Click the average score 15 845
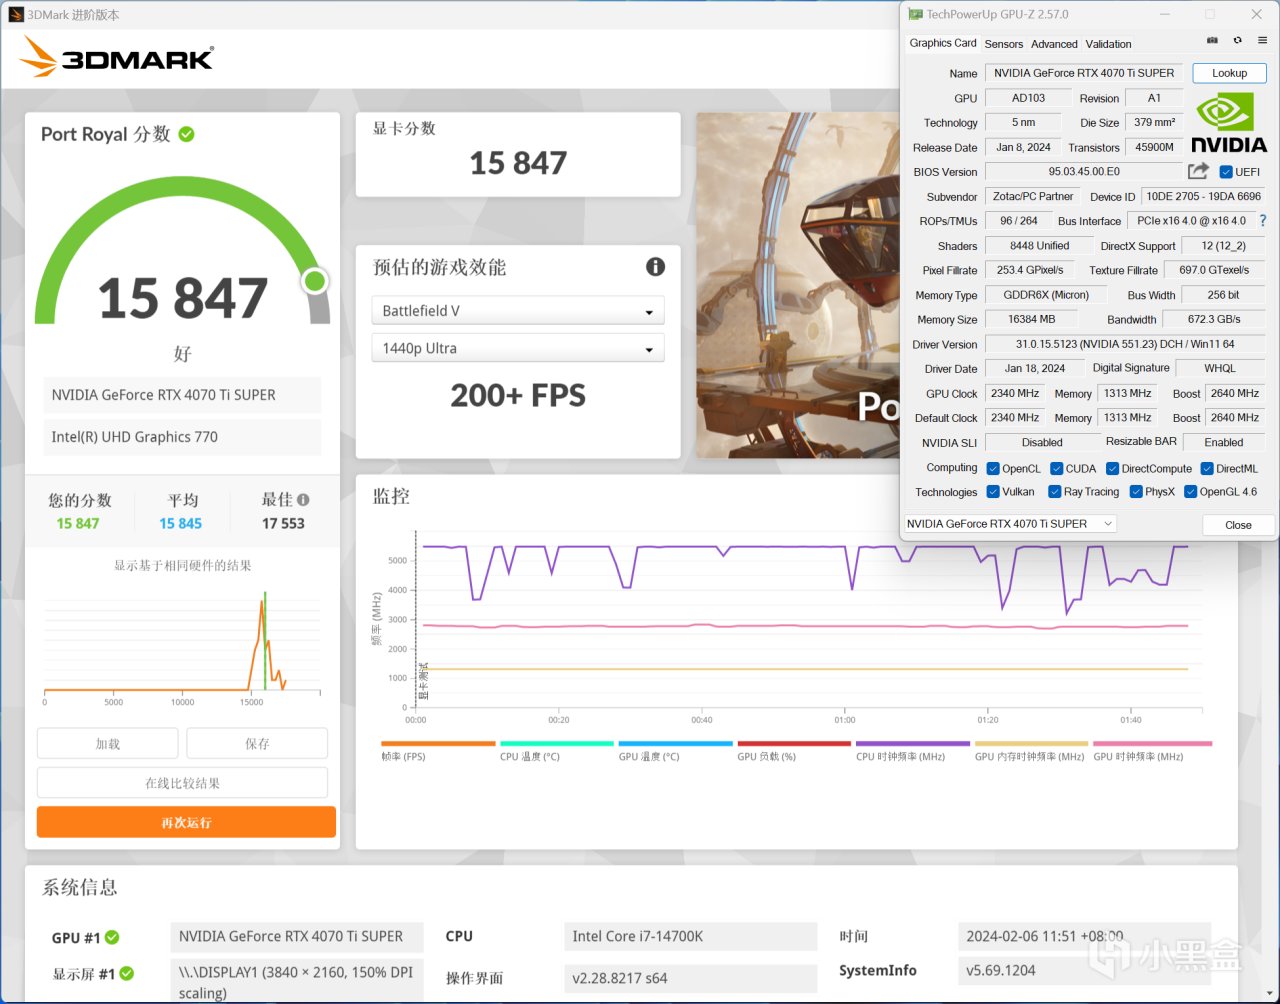Viewport: 1280px width, 1004px height. coord(181,524)
